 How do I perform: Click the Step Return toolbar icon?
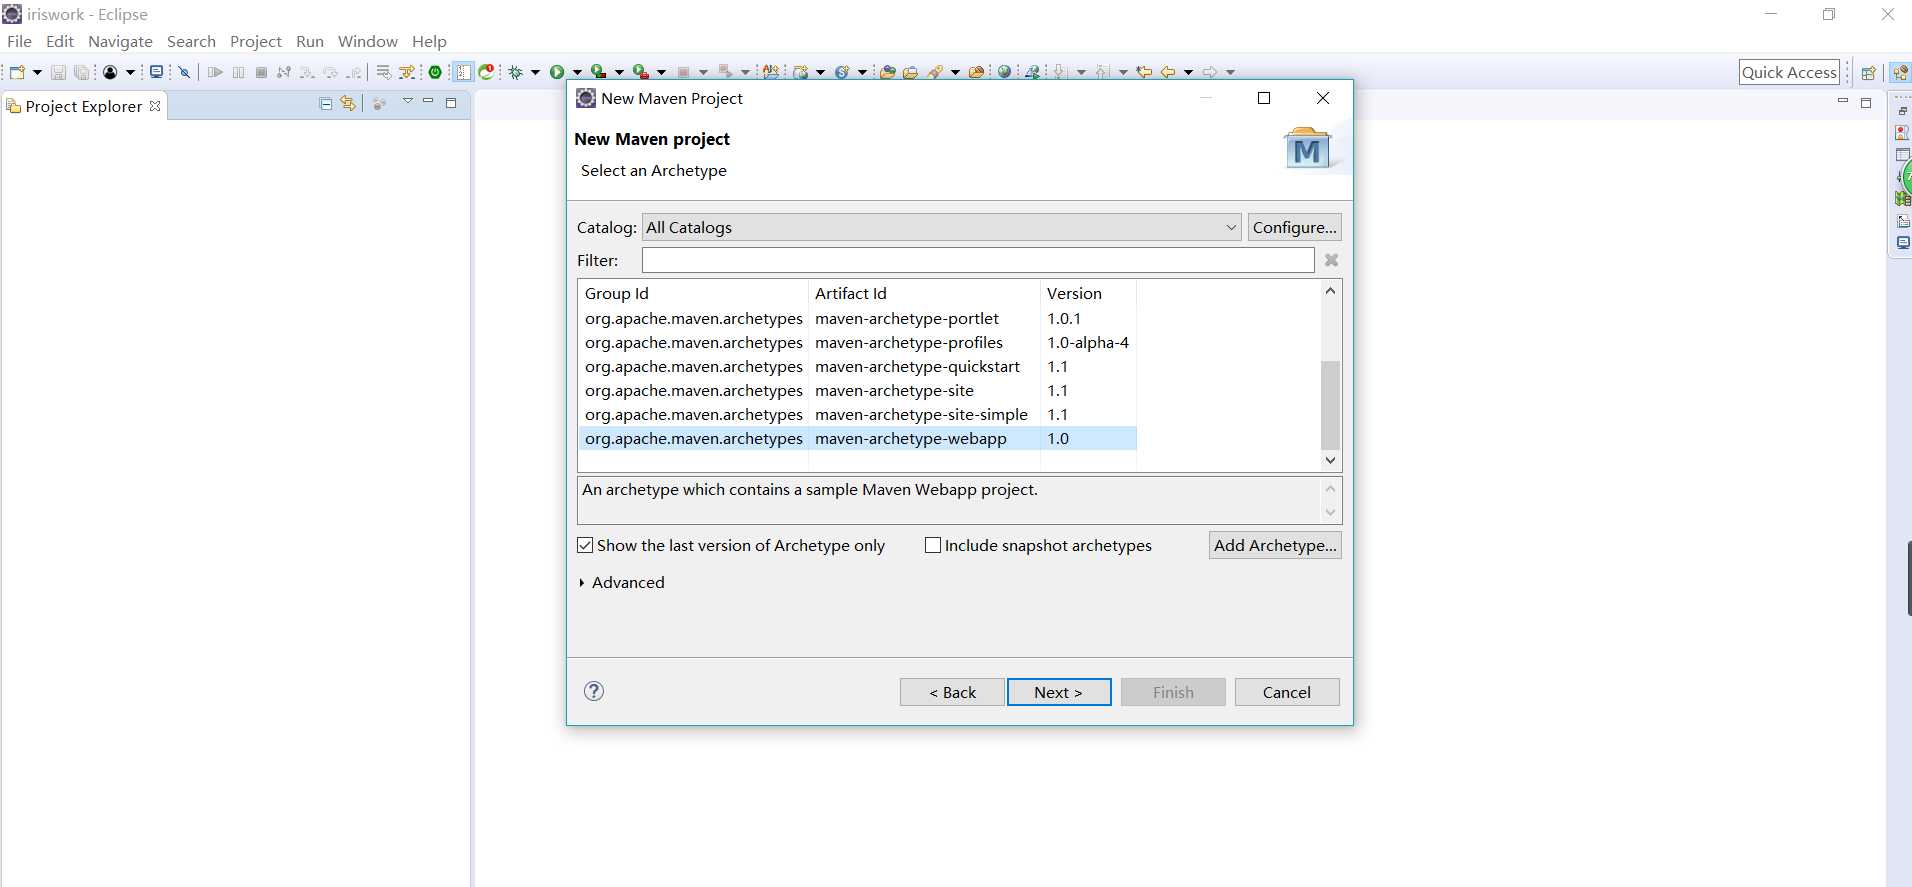coord(354,72)
